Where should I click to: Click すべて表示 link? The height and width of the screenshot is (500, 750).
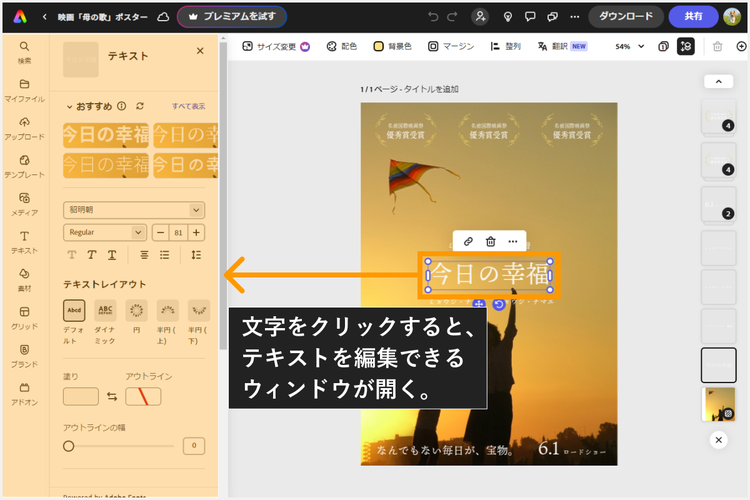pyautogui.click(x=188, y=106)
